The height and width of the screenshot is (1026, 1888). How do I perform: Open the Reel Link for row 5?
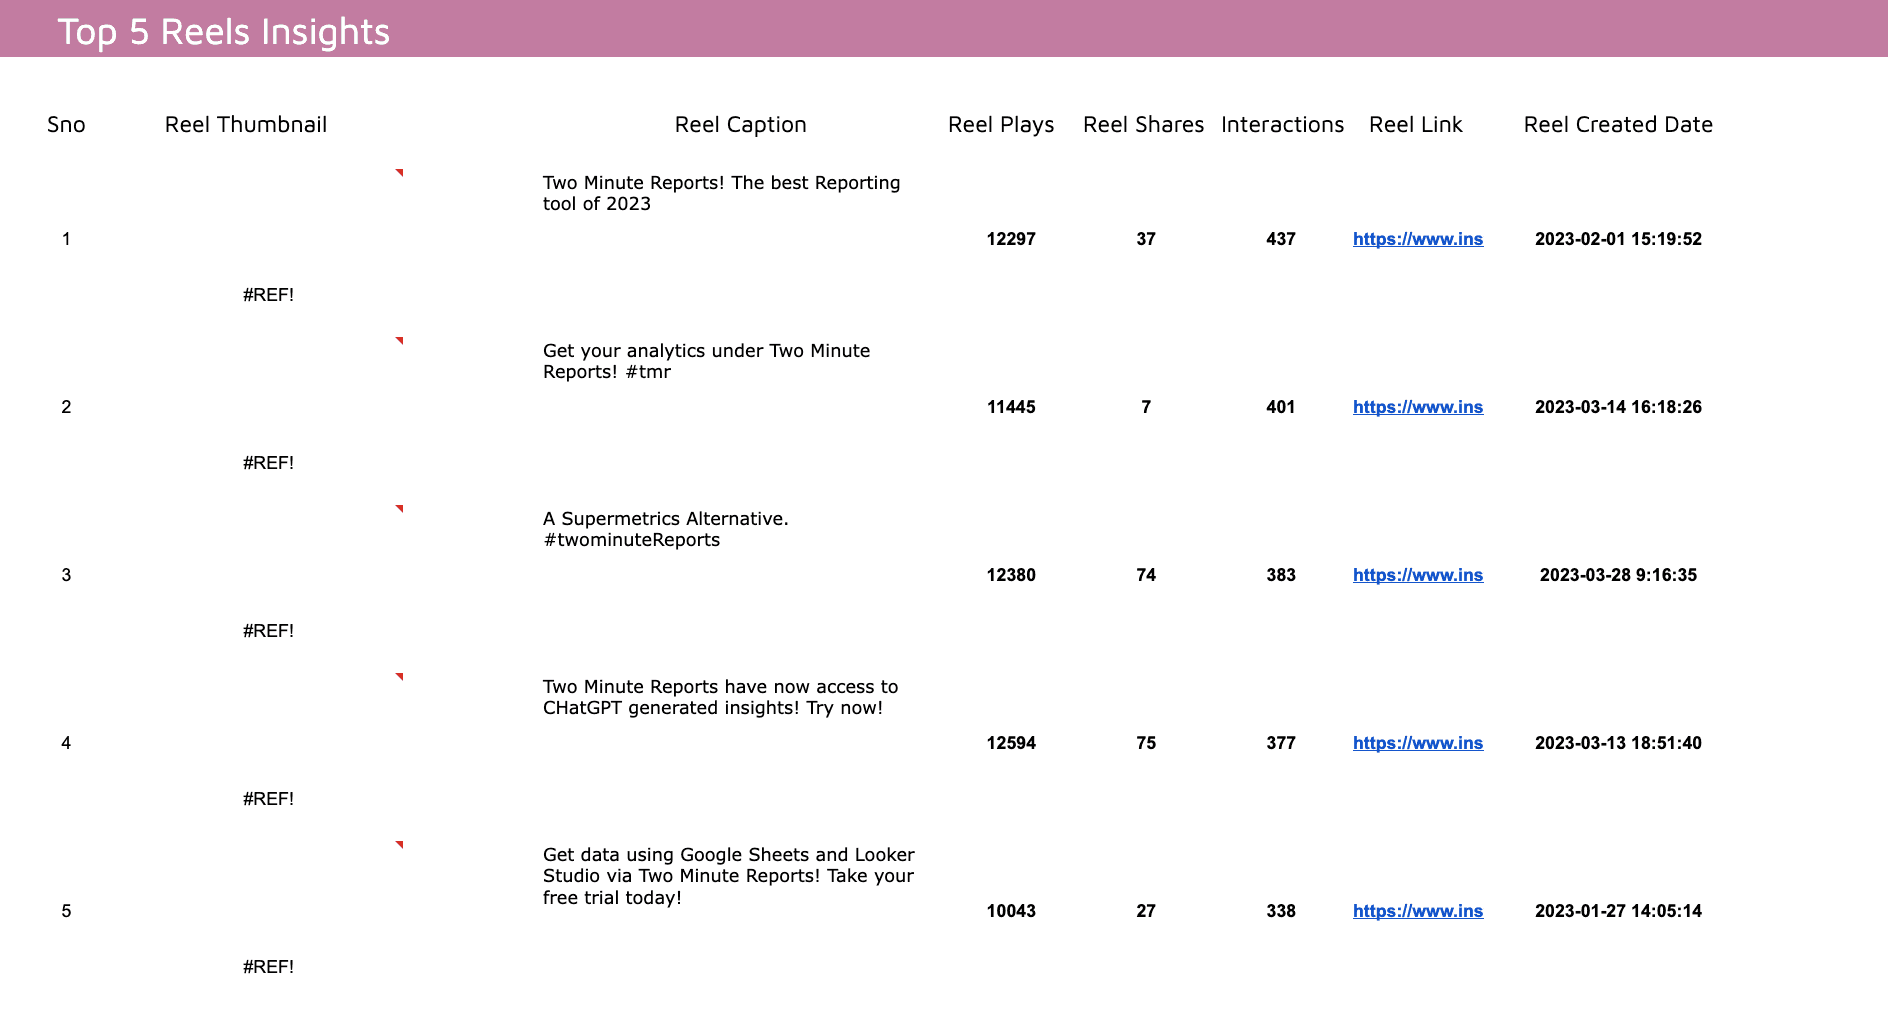click(1417, 911)
